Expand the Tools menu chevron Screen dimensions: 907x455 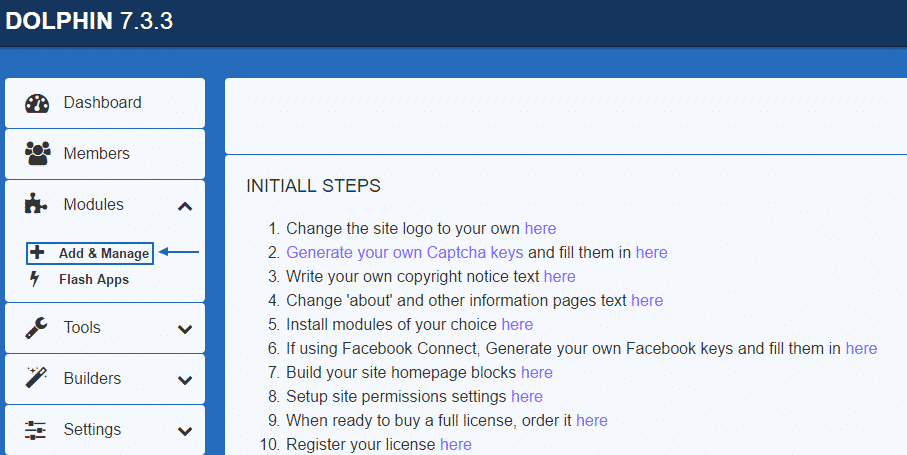(185, 330)
